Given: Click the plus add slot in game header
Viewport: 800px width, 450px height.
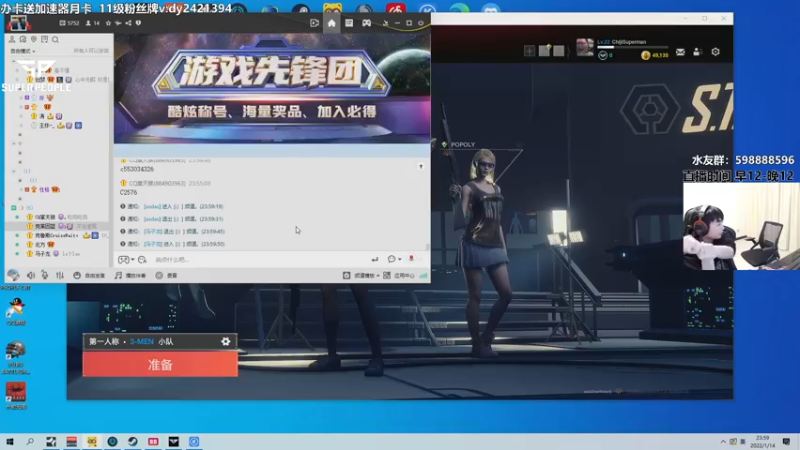Looking at the screenshot, I should pyautogui.click(x=529, y=51).
